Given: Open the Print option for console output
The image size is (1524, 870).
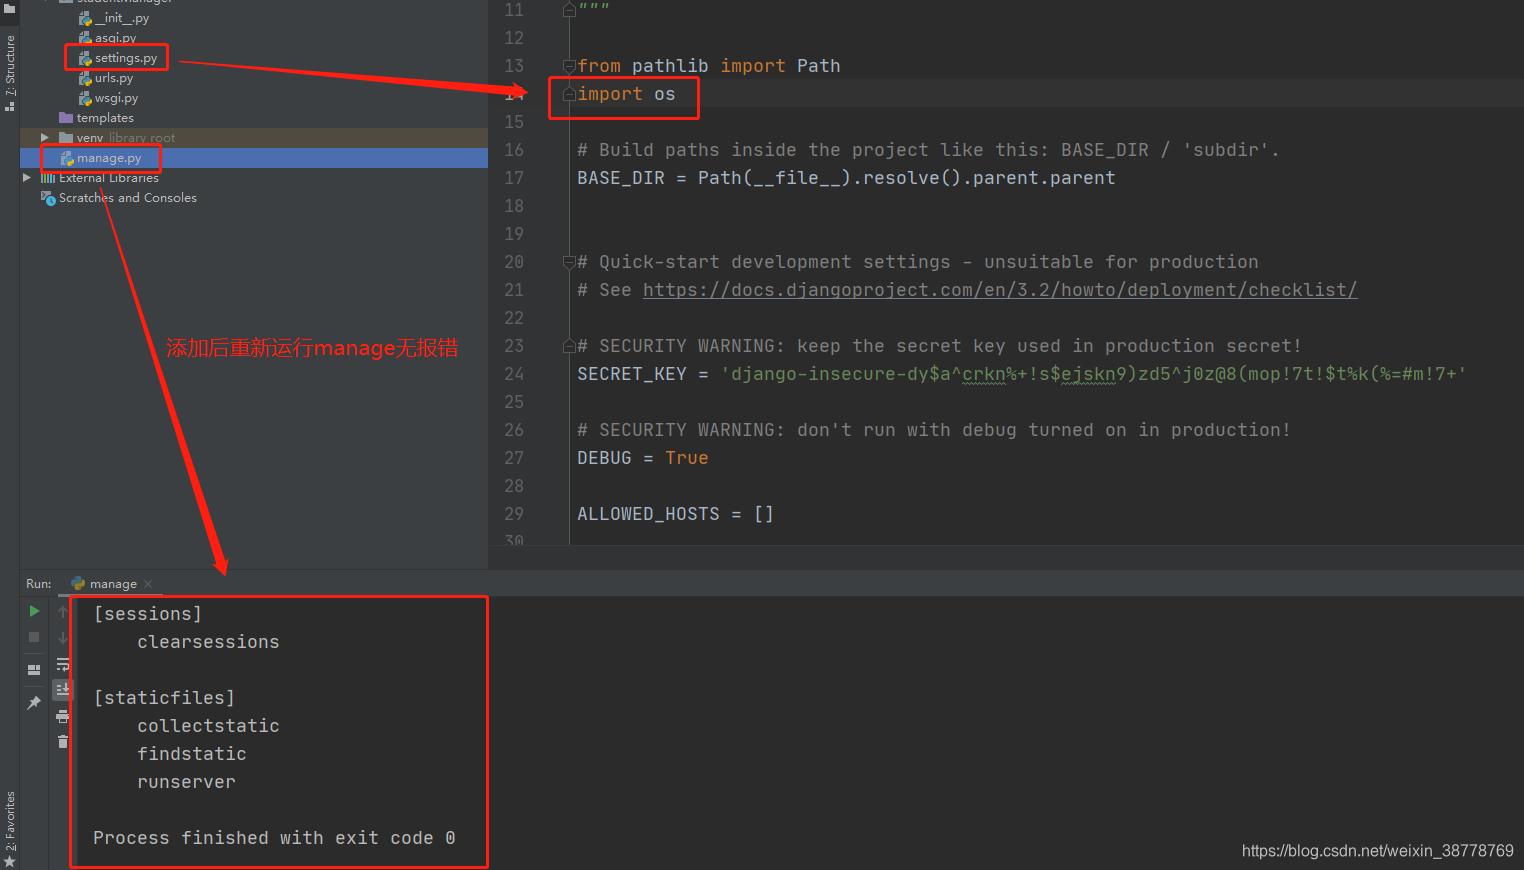Looking at the screenshot, I should 62,716.
